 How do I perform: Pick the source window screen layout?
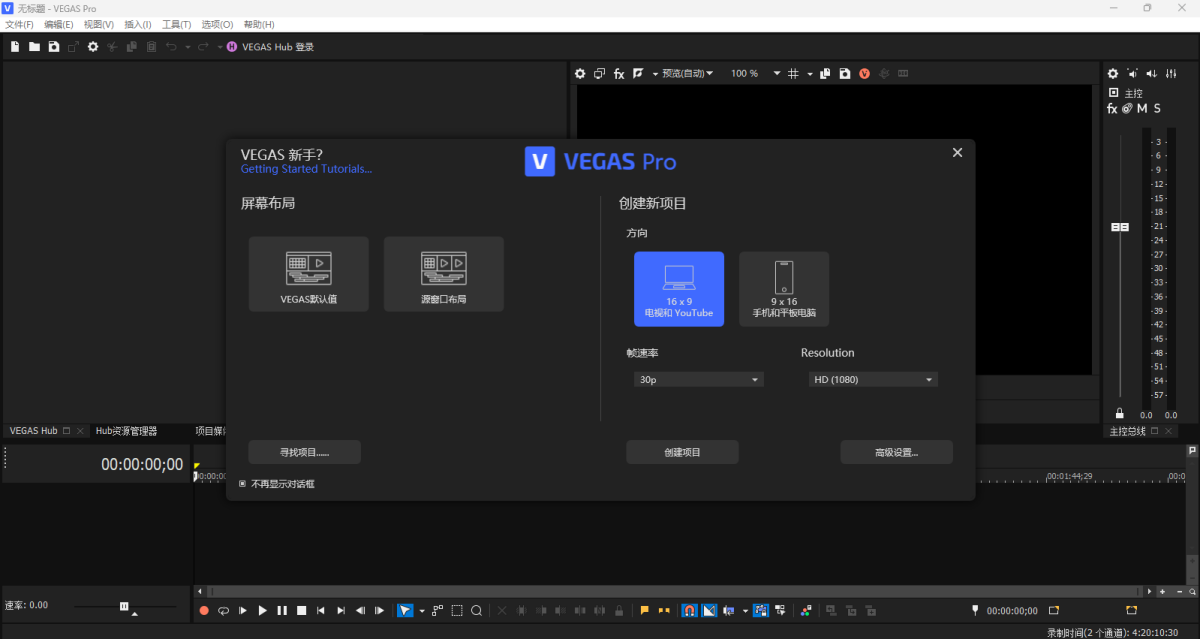point(444,274)
